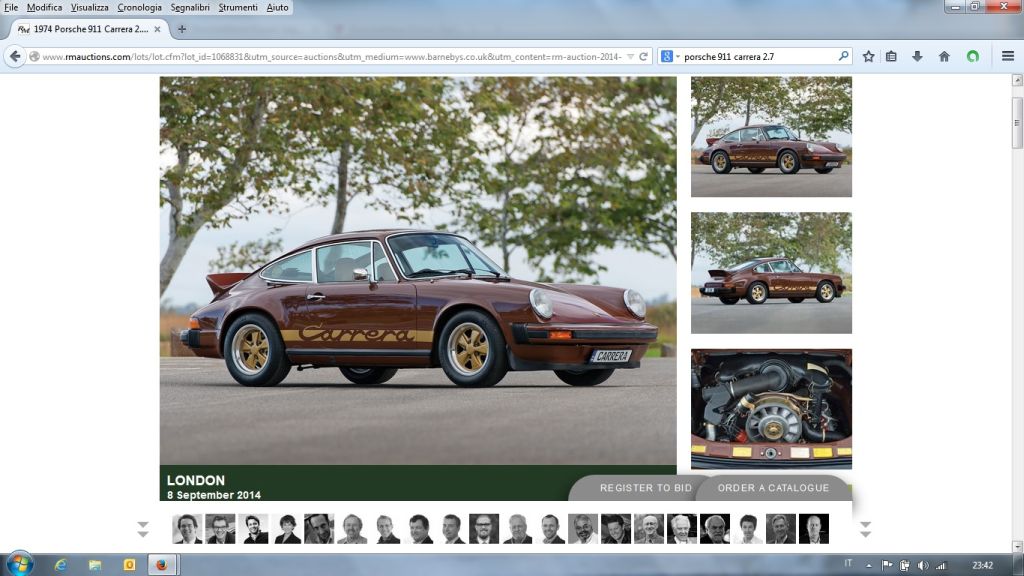
Task: Click the '8 September 2014' date text
Action: pos(214,495)
